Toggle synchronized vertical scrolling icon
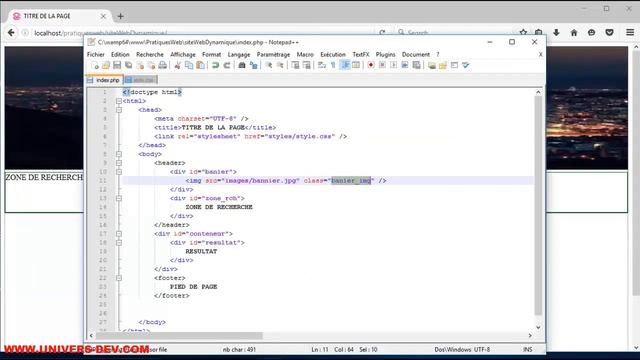This screenshot has width=640, height=360. click(x=295, y=65)
